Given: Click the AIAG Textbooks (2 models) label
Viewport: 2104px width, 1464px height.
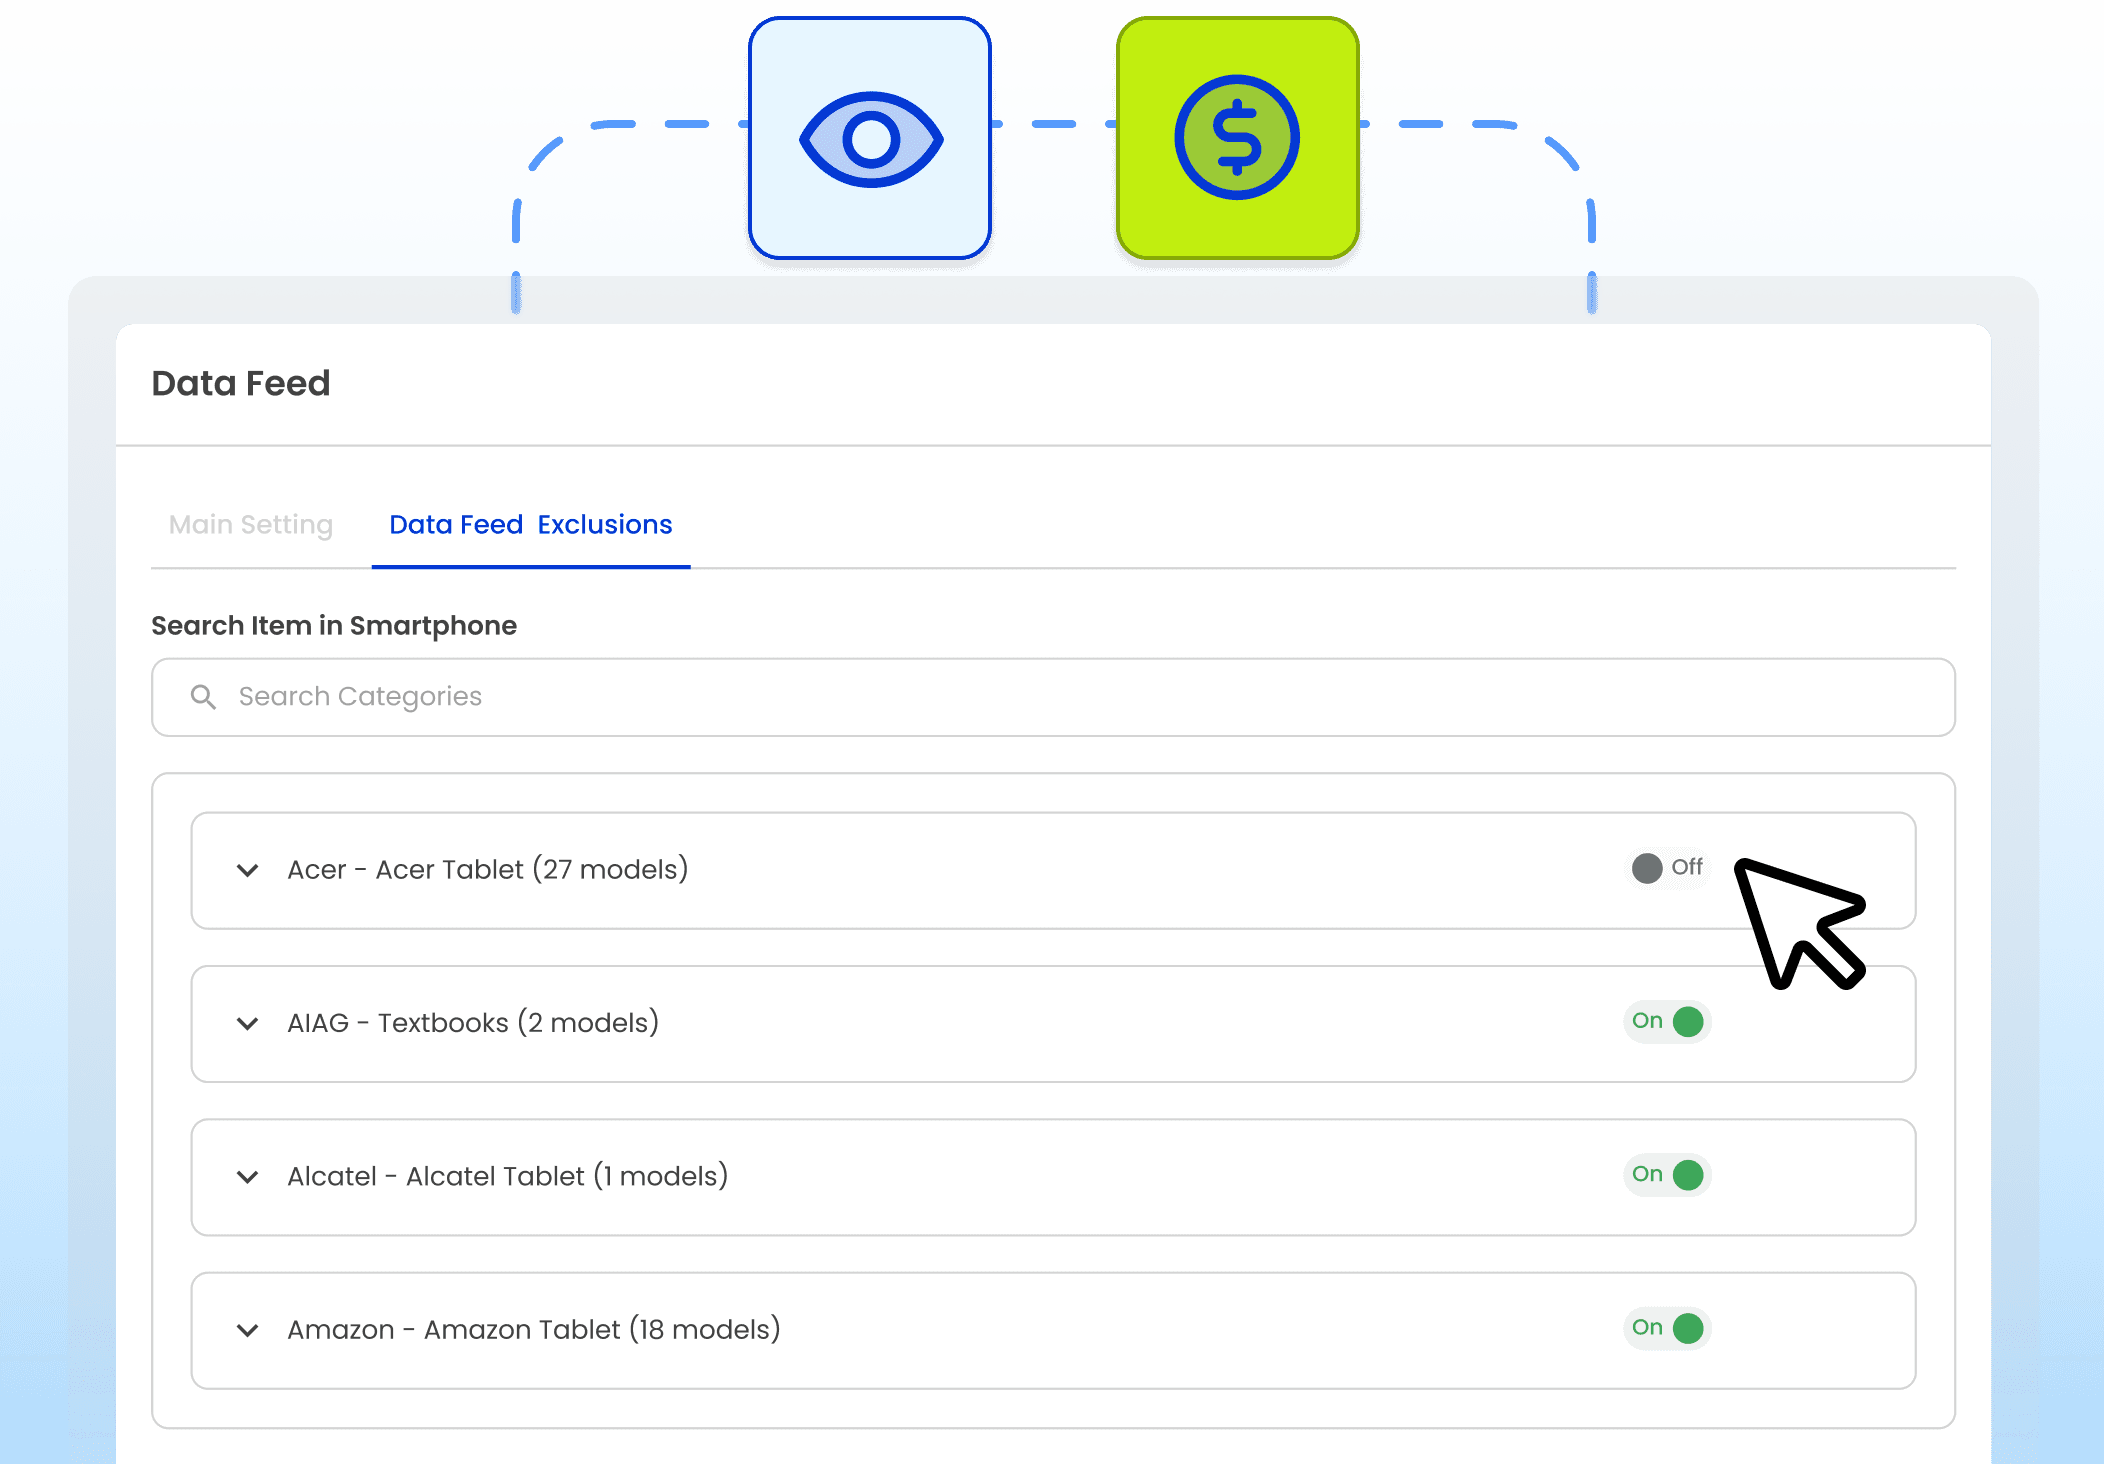Looking at the screenshot, I should click(472, 1023).
